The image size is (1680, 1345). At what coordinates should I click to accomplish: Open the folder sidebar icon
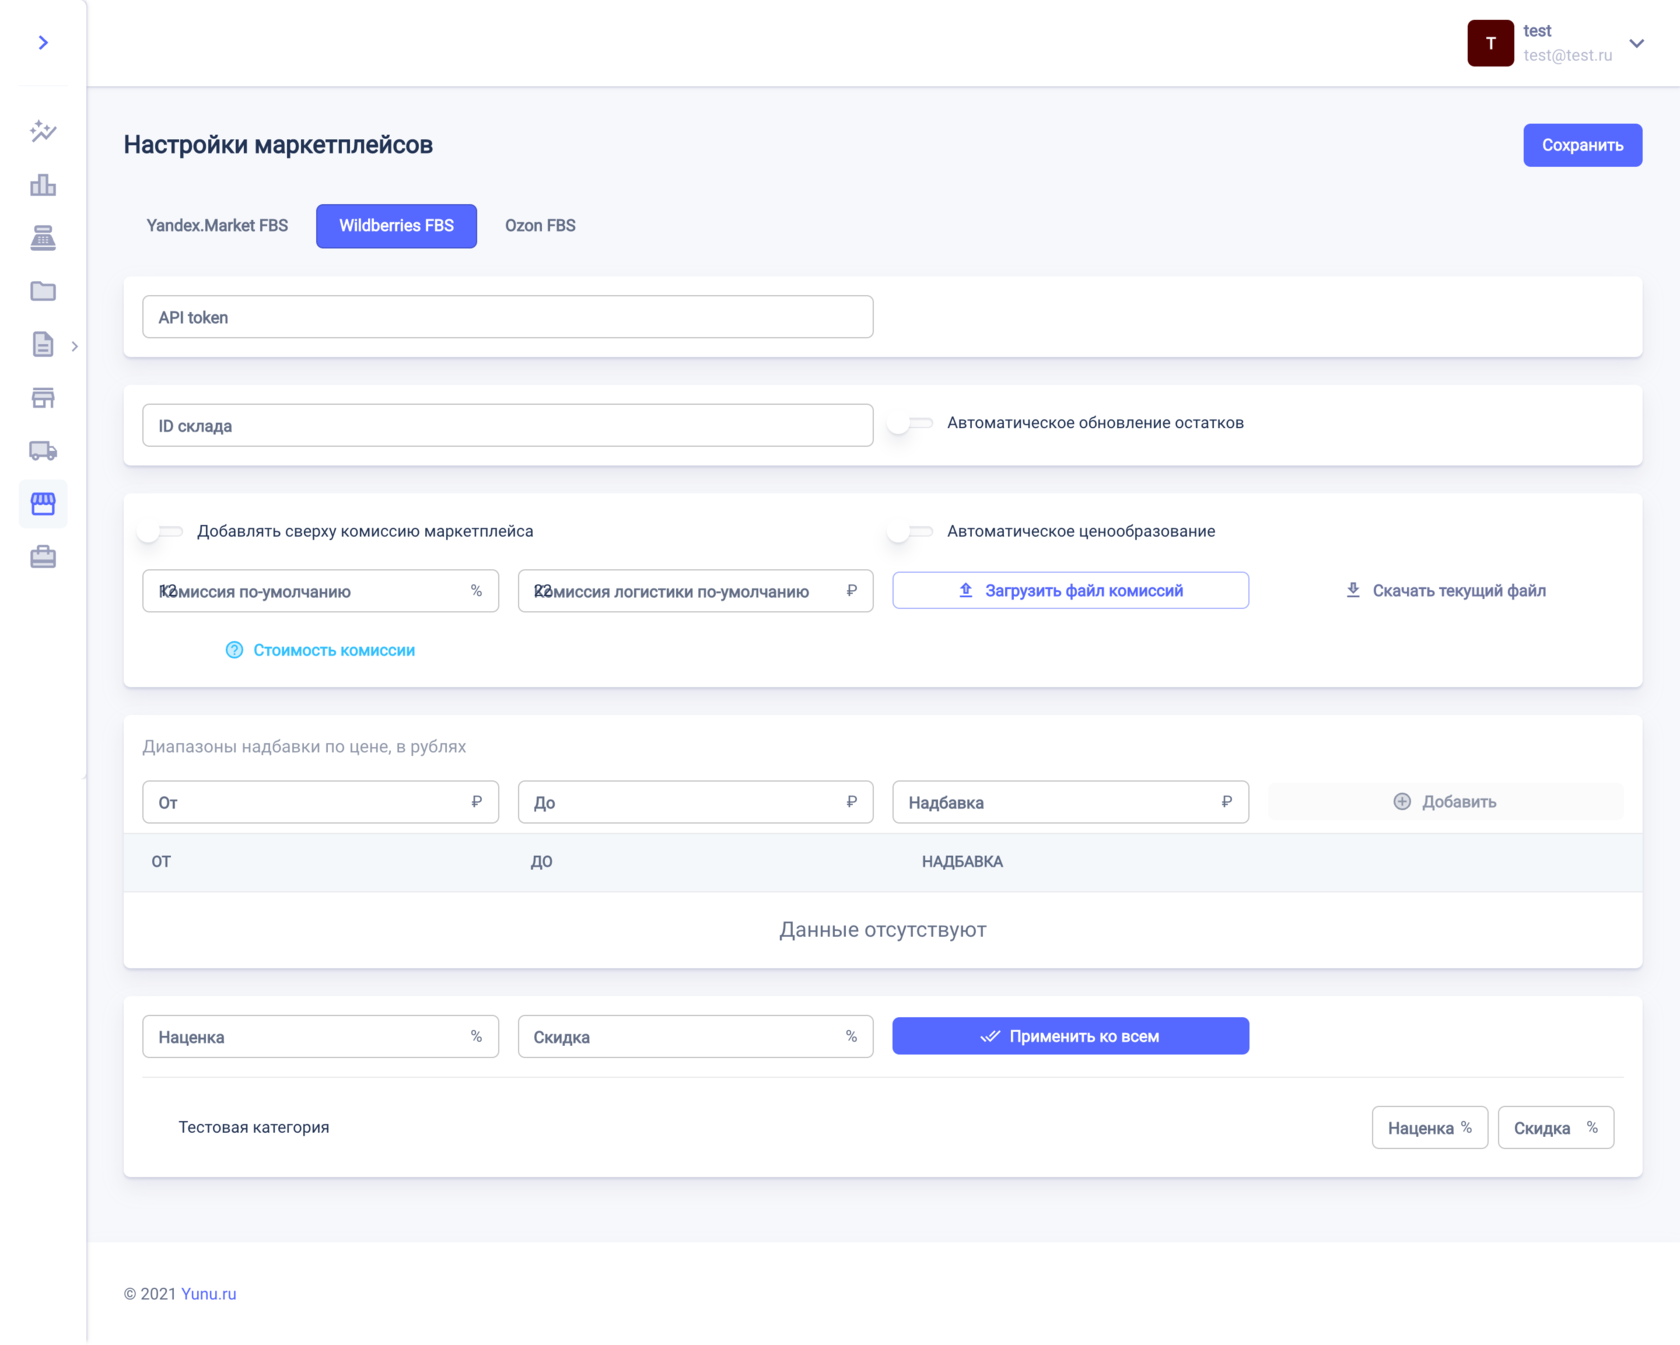43,291
